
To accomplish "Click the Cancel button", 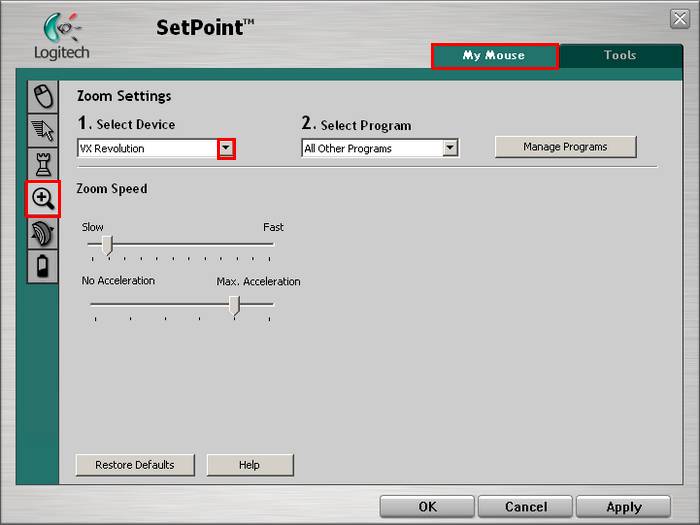I will [x=525, y=507].
